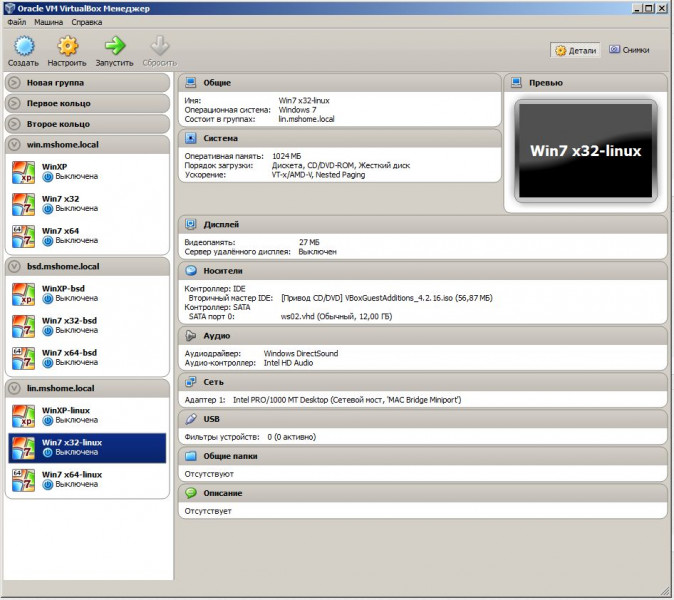Click the ws02.vhd disk entry
Viewport: 674px width, 600px height.
click(x=336, y=317)
